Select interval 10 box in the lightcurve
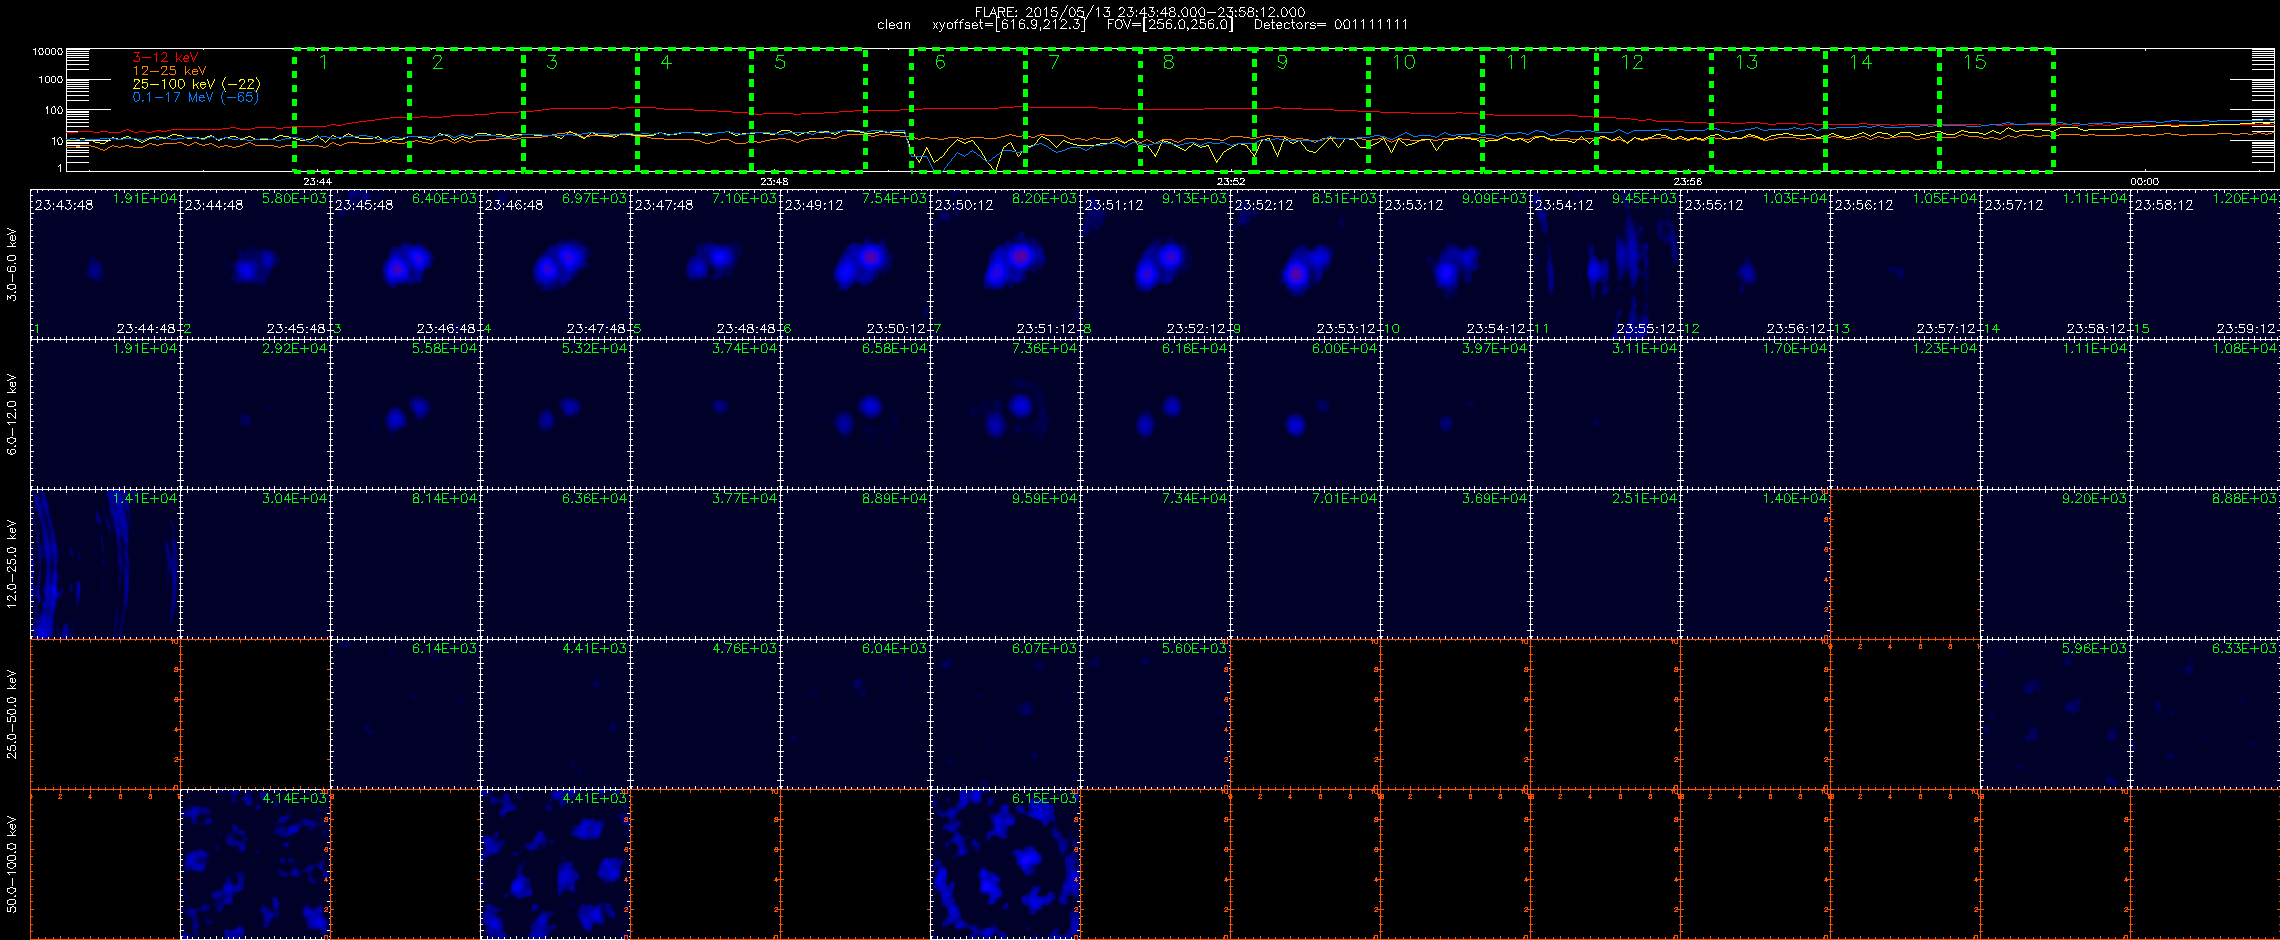The height and width of the screenshot is (940, 2280). (1425, 110)
